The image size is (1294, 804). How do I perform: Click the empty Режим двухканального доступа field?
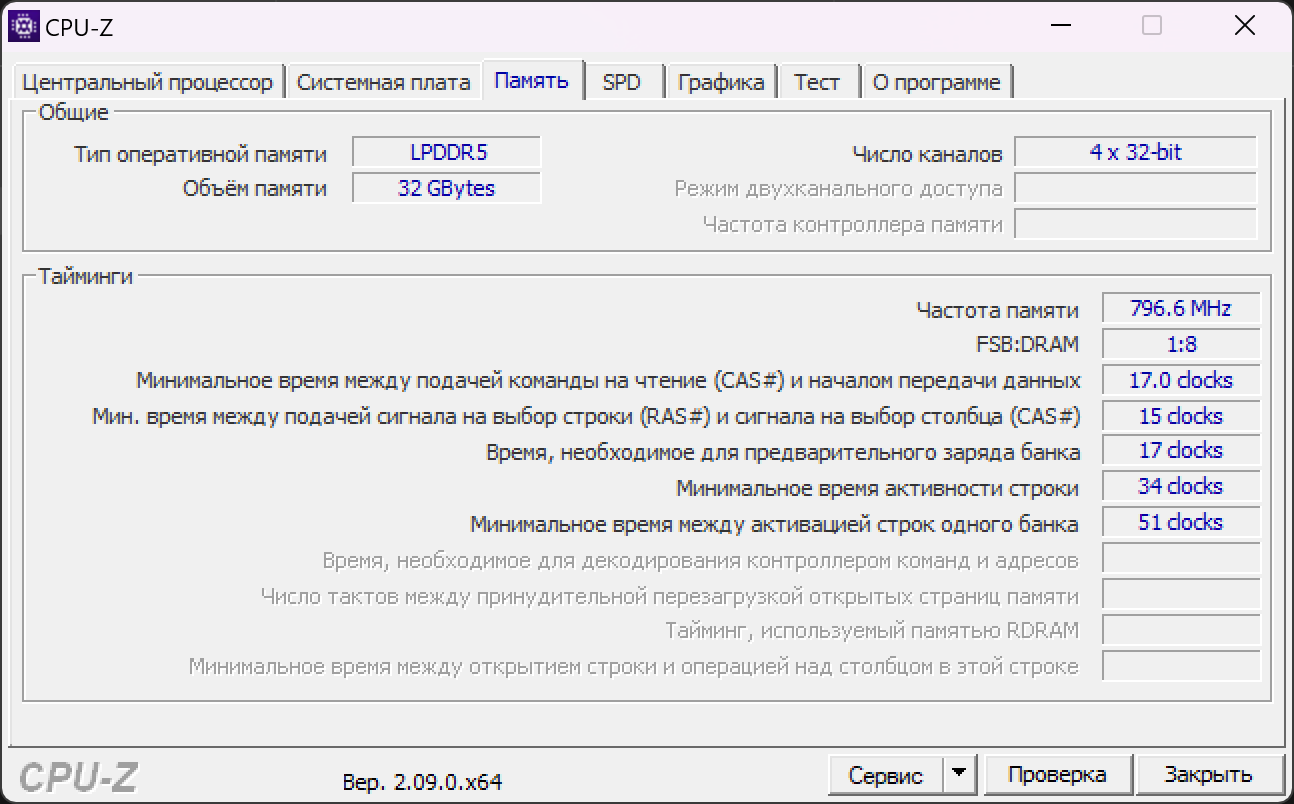pos(1136,188)
